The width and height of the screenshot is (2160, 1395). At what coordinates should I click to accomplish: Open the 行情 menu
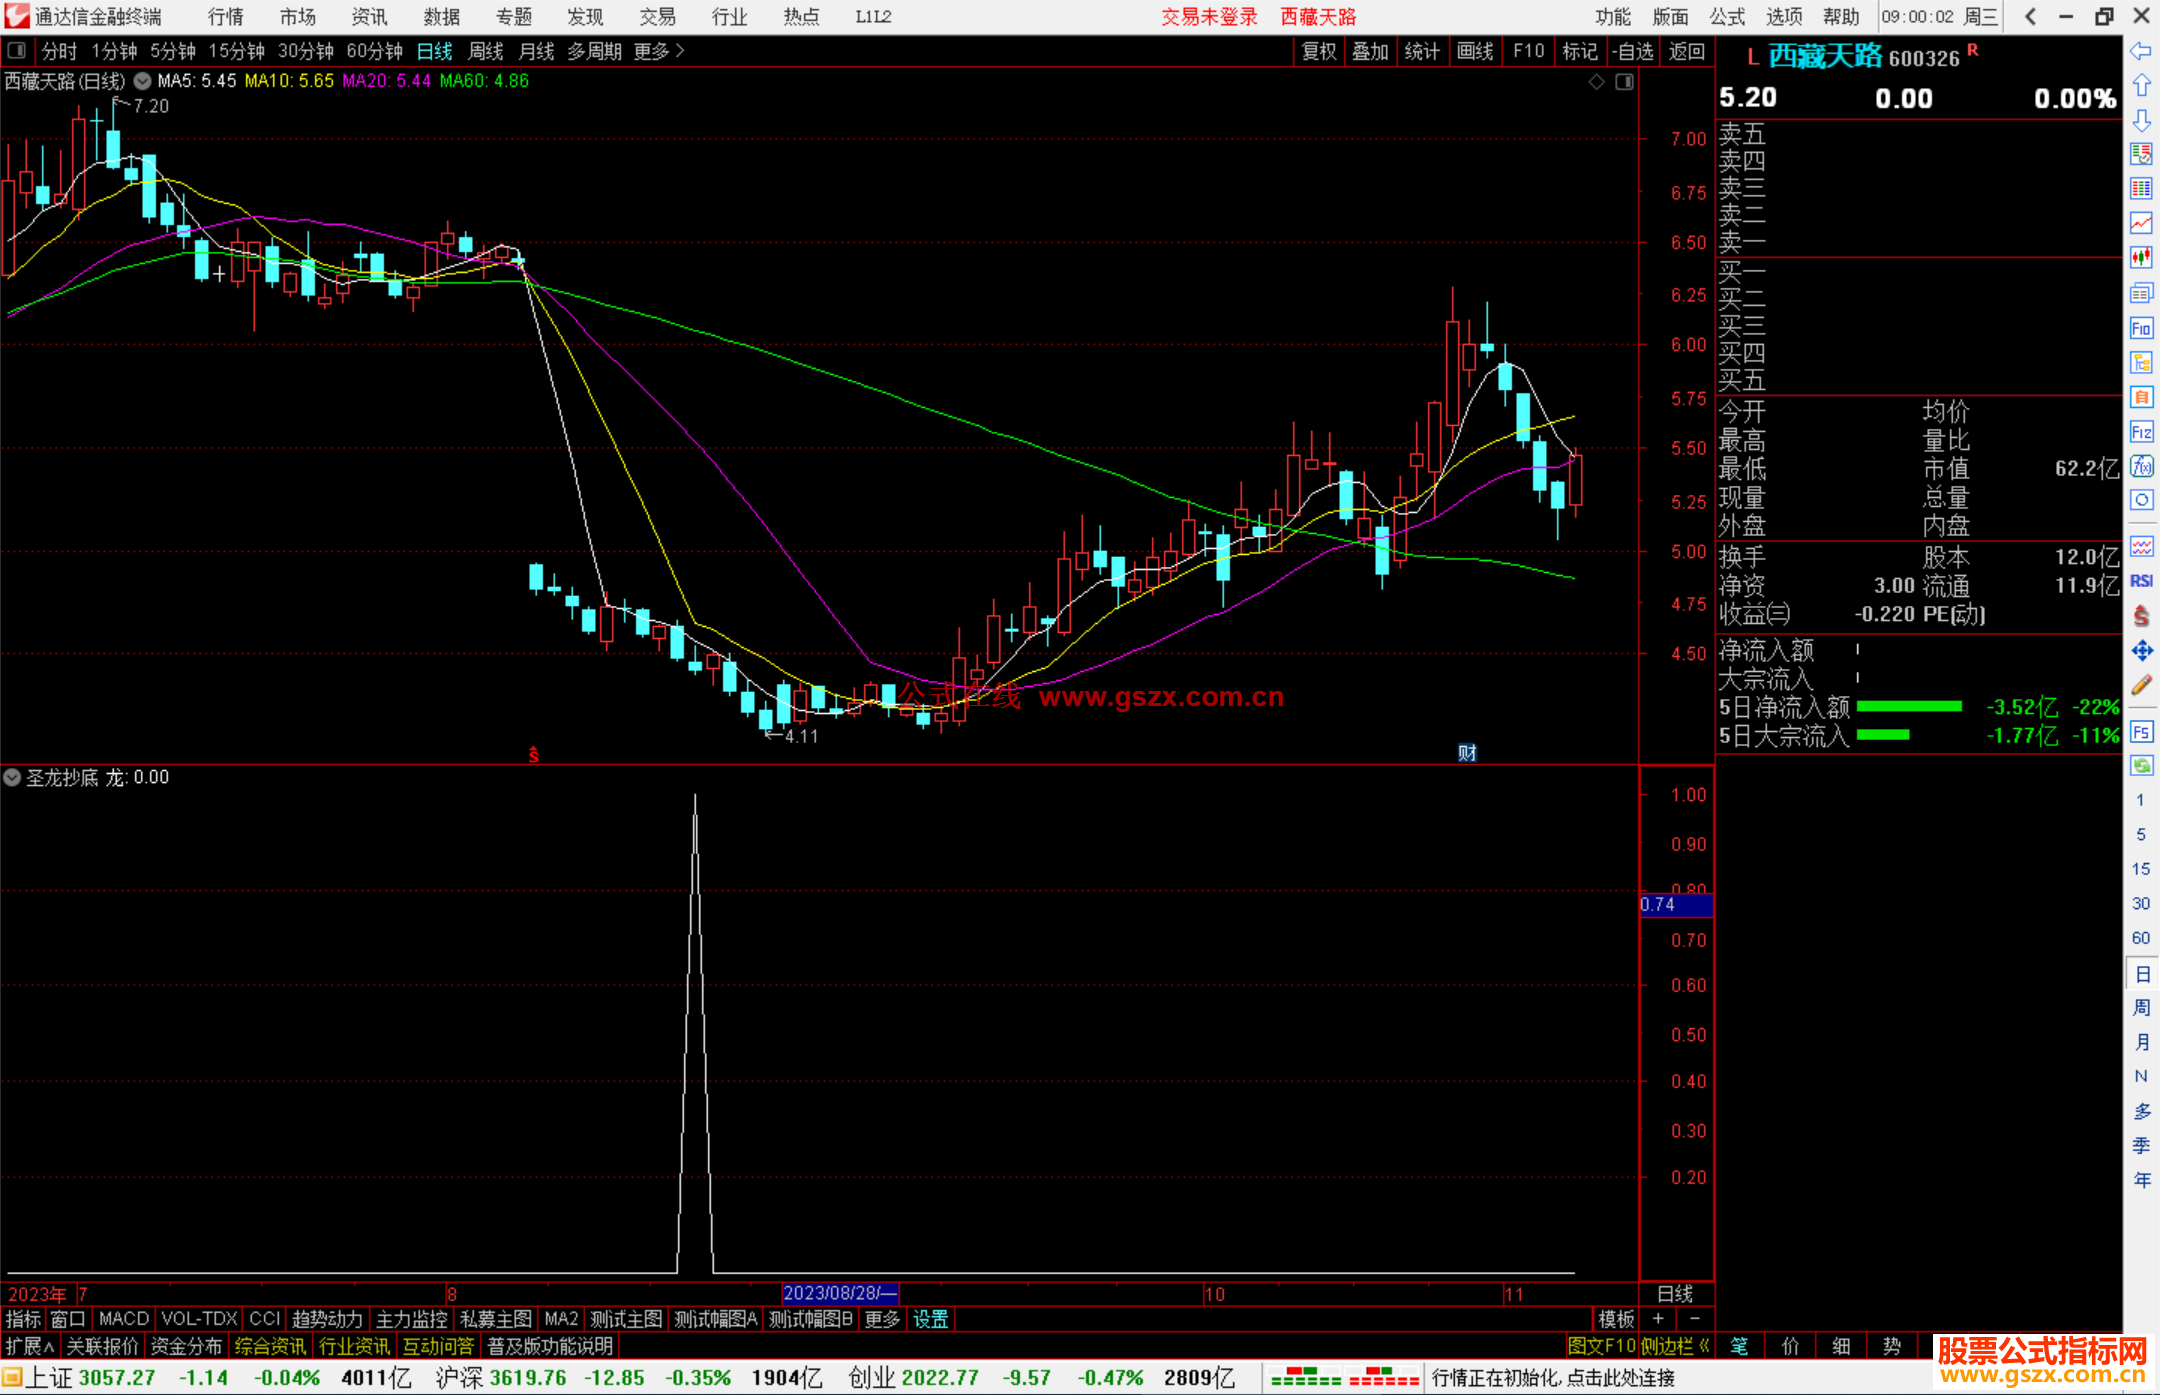coord(225,17)
